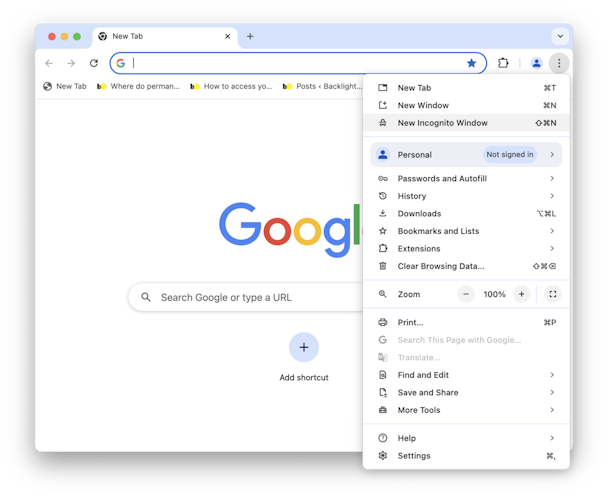Image resolution: width=608 pixels, height=498 pixels.
Task: Click the forward navigation arrow
Action: 71,63
